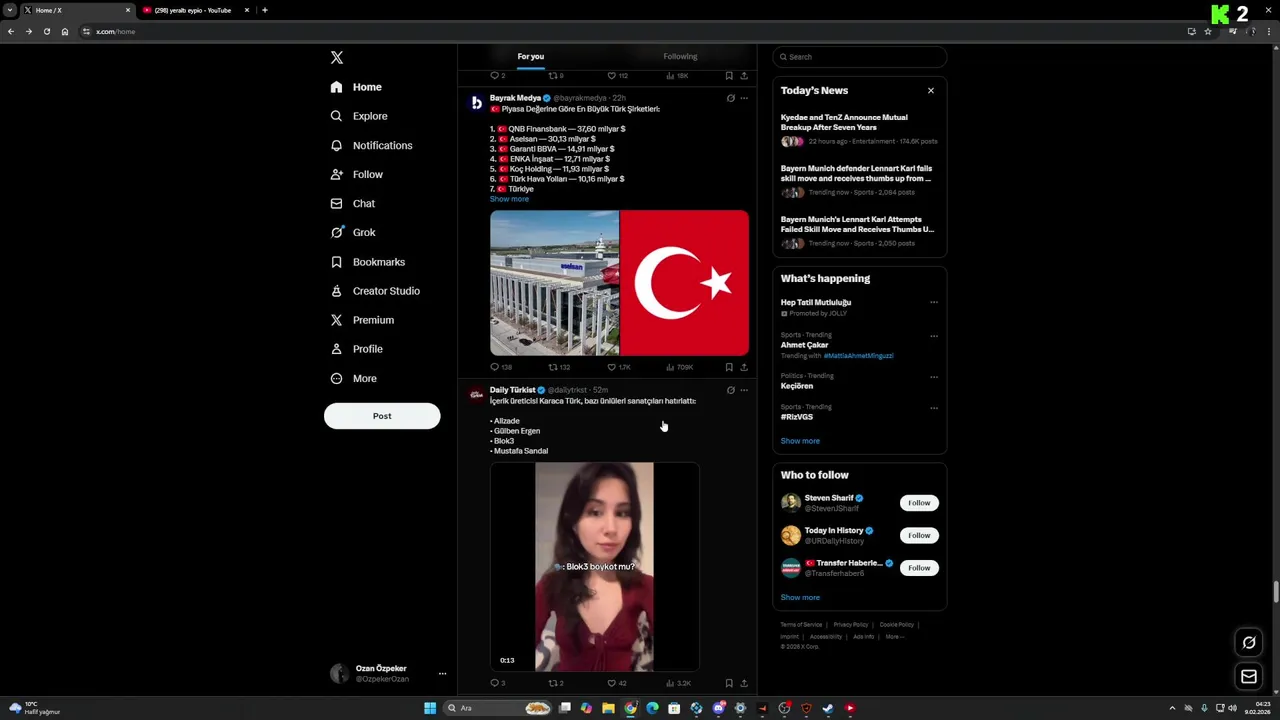Open the #MattiaAhmetMinguzzi hashtag link
The height and width of the screenshot is (720, 1280).
[x=858, y=356]
